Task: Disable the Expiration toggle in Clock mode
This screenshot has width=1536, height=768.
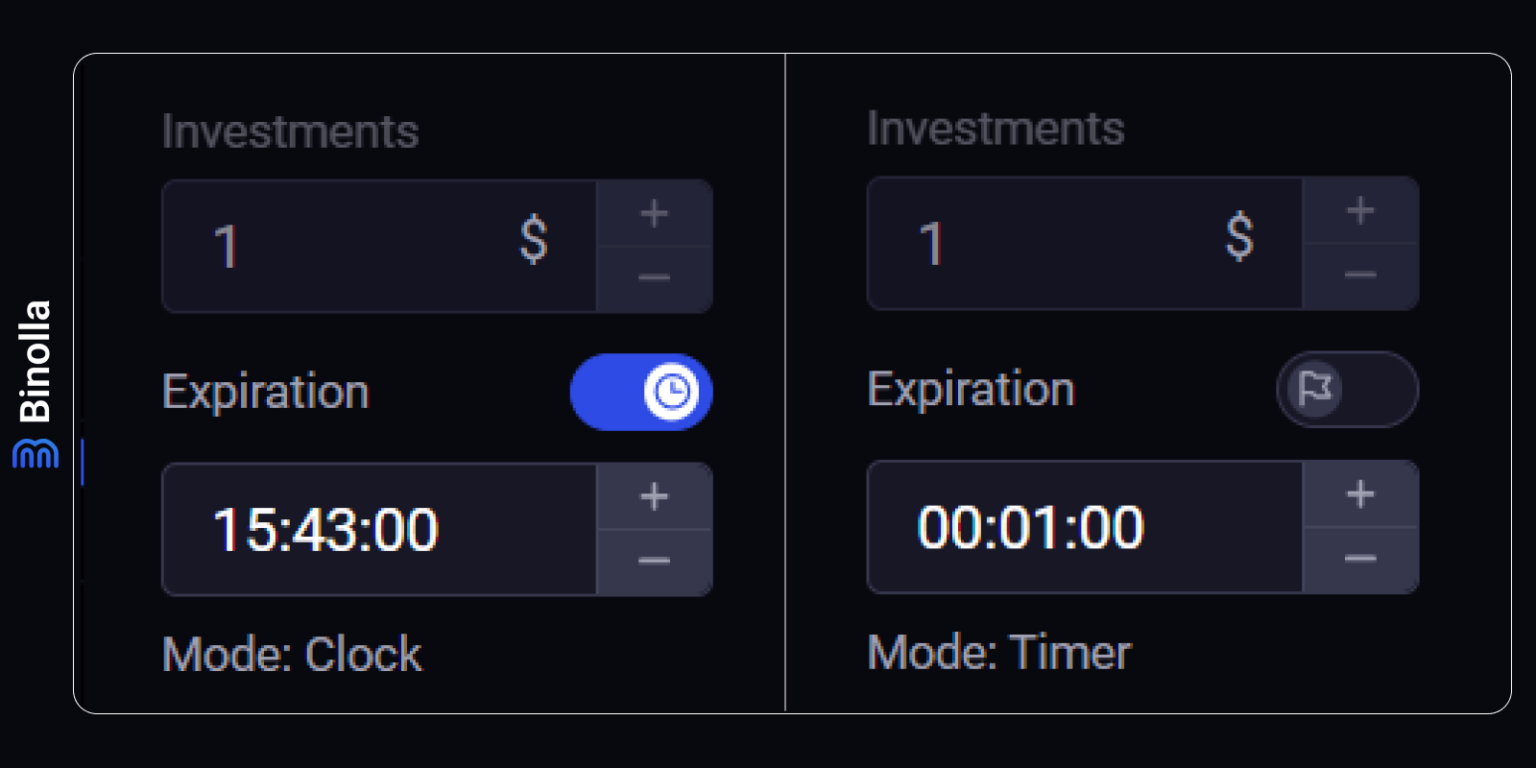Action: pos(641,393)
